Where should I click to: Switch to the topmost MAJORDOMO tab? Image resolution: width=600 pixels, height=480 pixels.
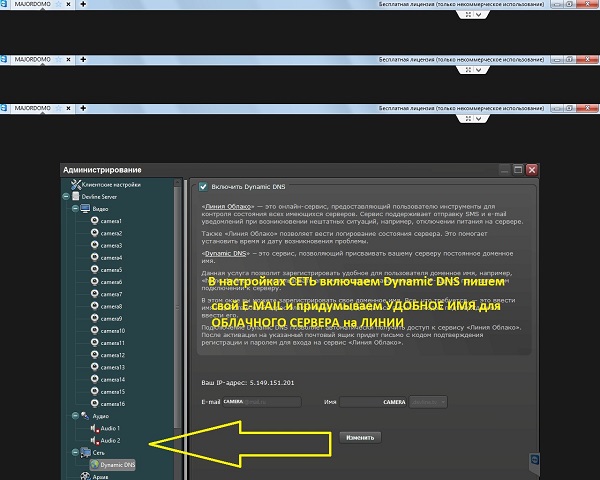[x=34, y=5]
